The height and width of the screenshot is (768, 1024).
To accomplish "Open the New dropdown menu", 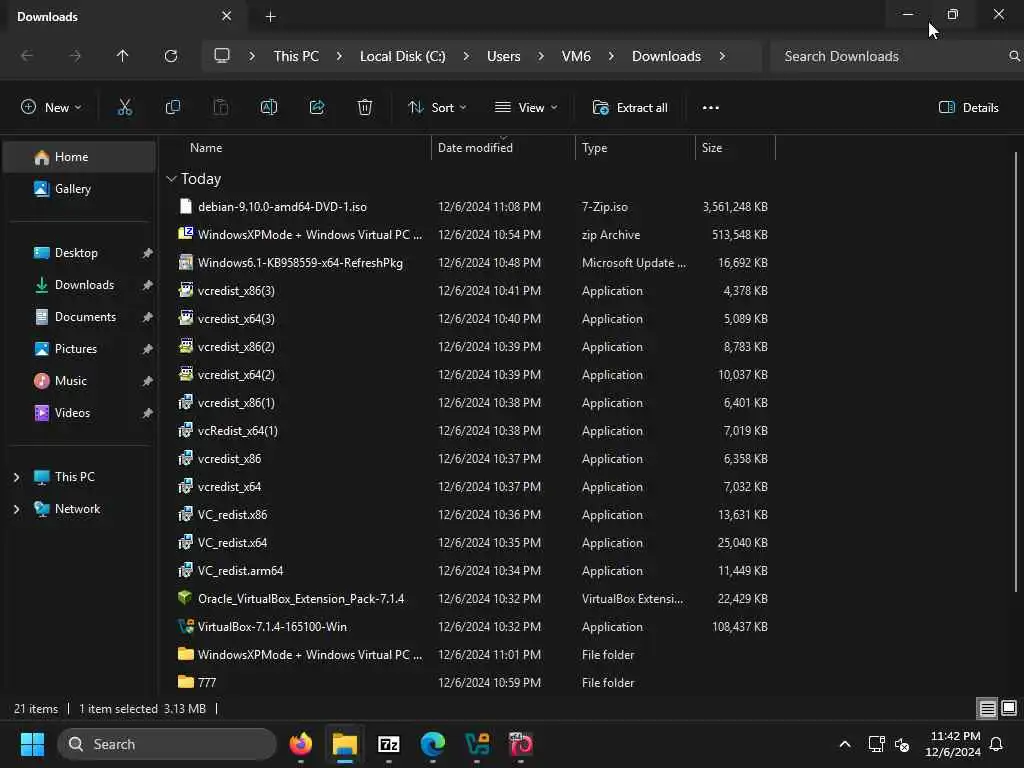I will [51, 108].
